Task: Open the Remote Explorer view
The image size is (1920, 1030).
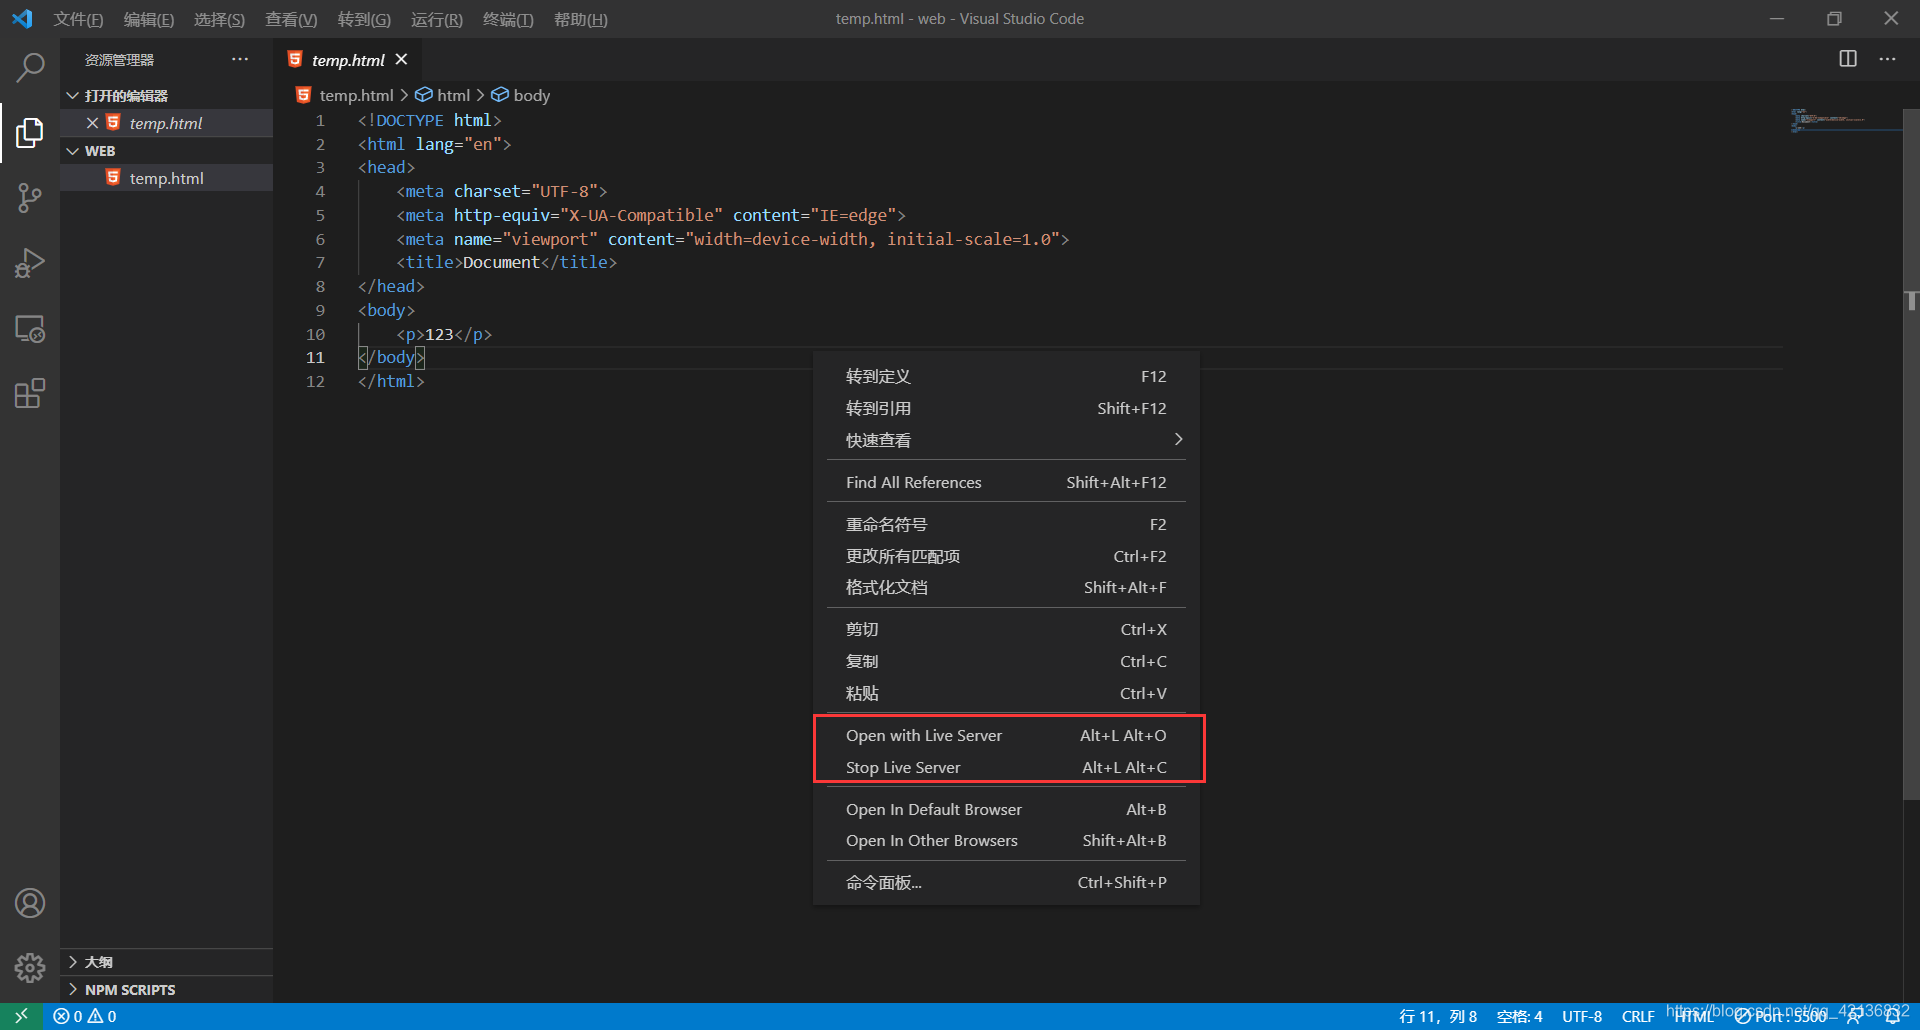Action: 30,329
